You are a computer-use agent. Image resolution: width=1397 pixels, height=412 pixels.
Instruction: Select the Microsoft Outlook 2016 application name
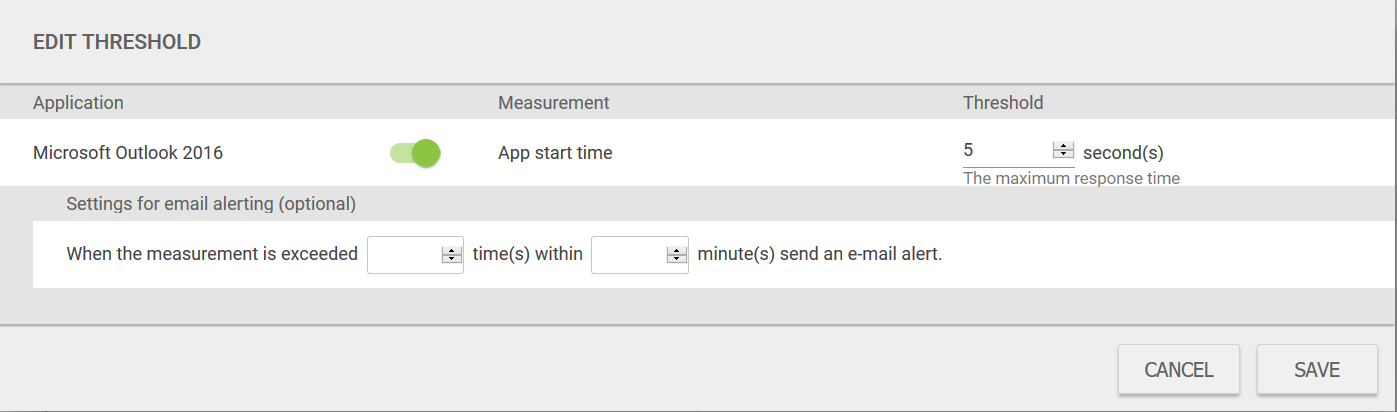pyautogui.click(x=128, y=153)
